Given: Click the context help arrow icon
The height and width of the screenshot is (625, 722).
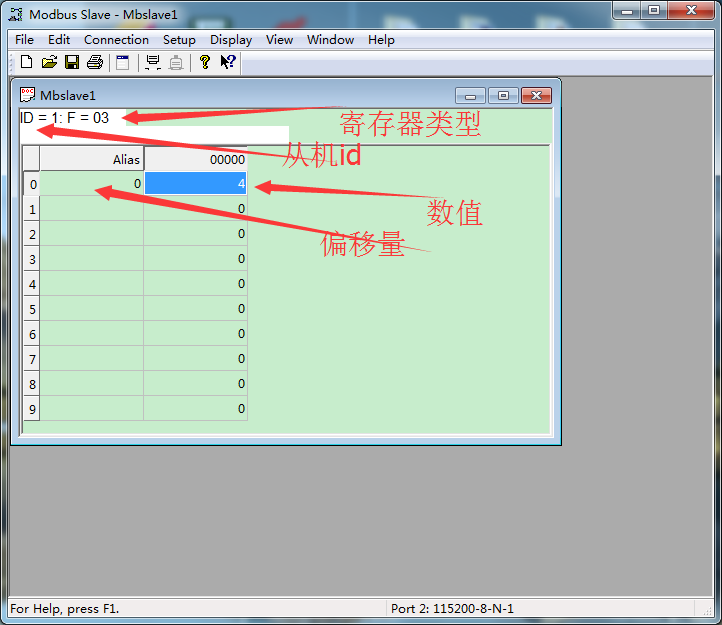Looking at the screenshot, I should 228,62.
